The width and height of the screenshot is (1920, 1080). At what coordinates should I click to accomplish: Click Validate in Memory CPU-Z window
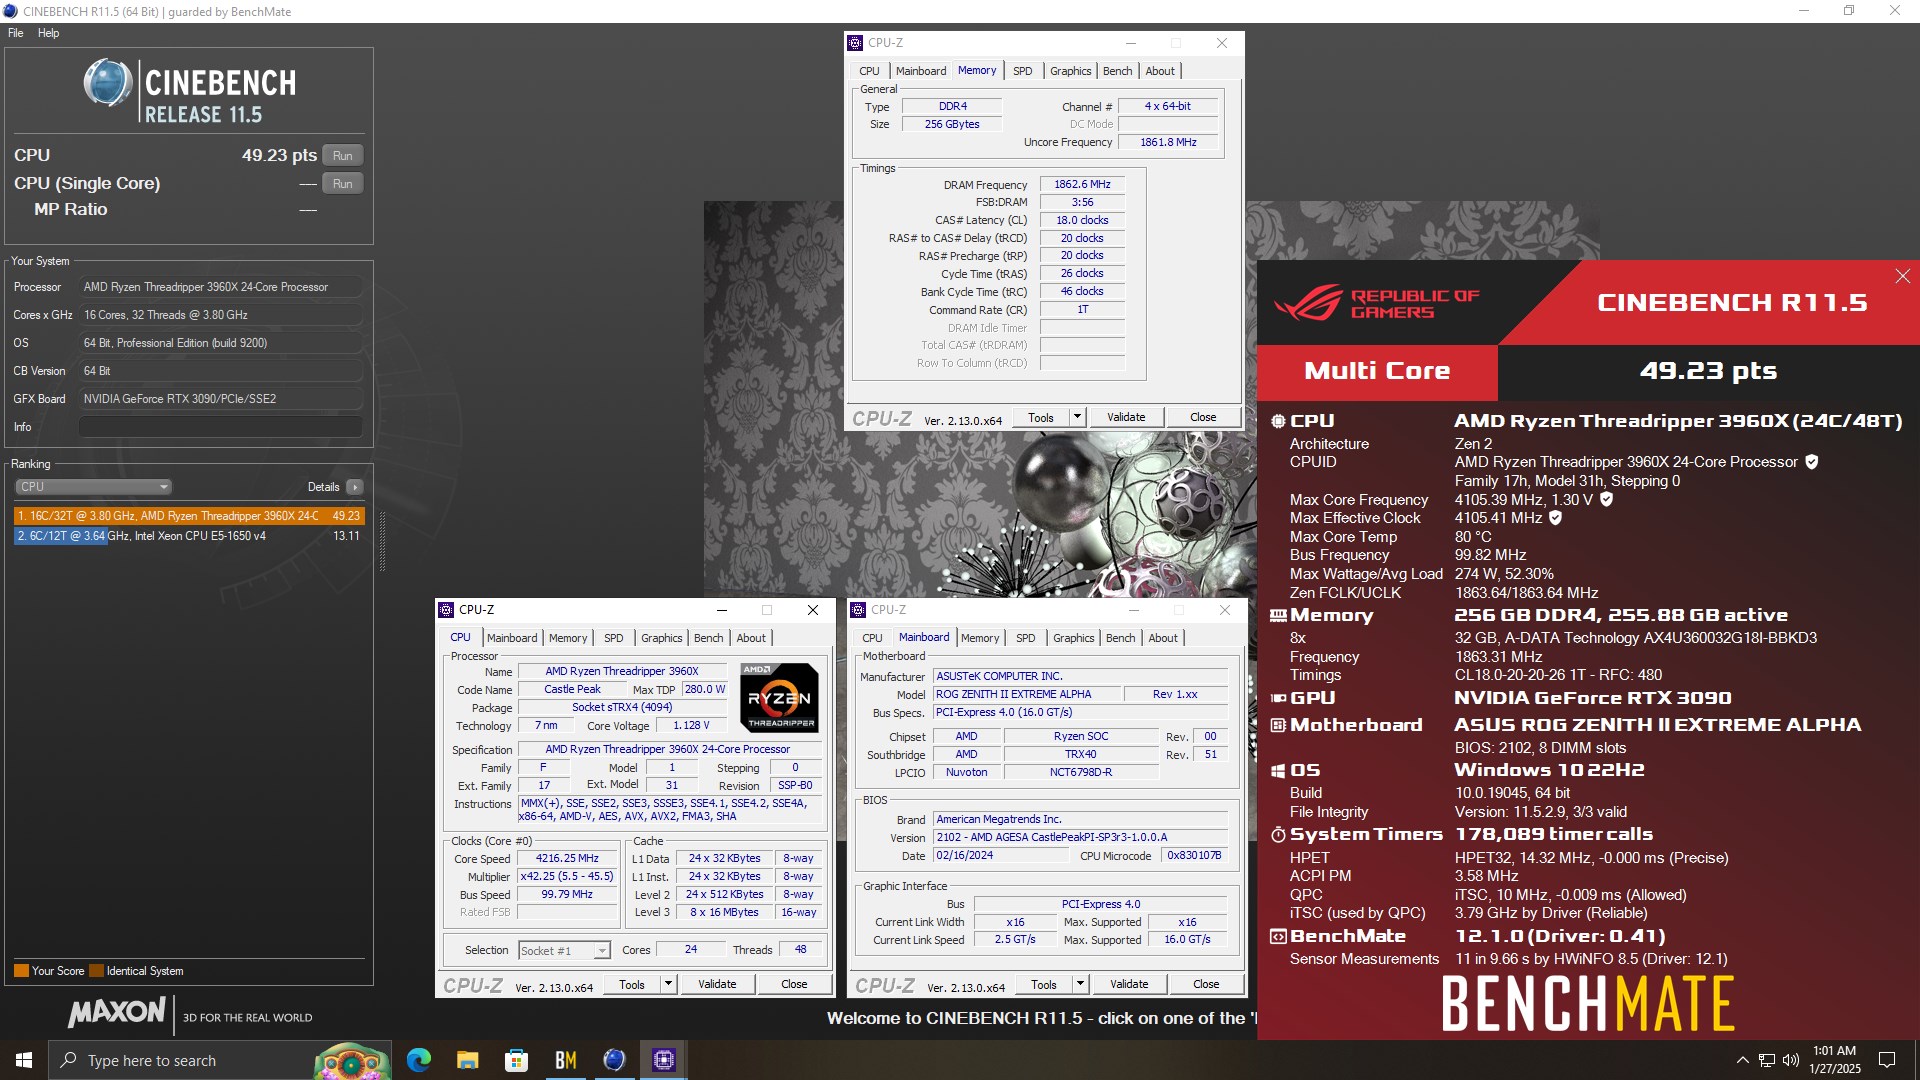click(1126, 417)
